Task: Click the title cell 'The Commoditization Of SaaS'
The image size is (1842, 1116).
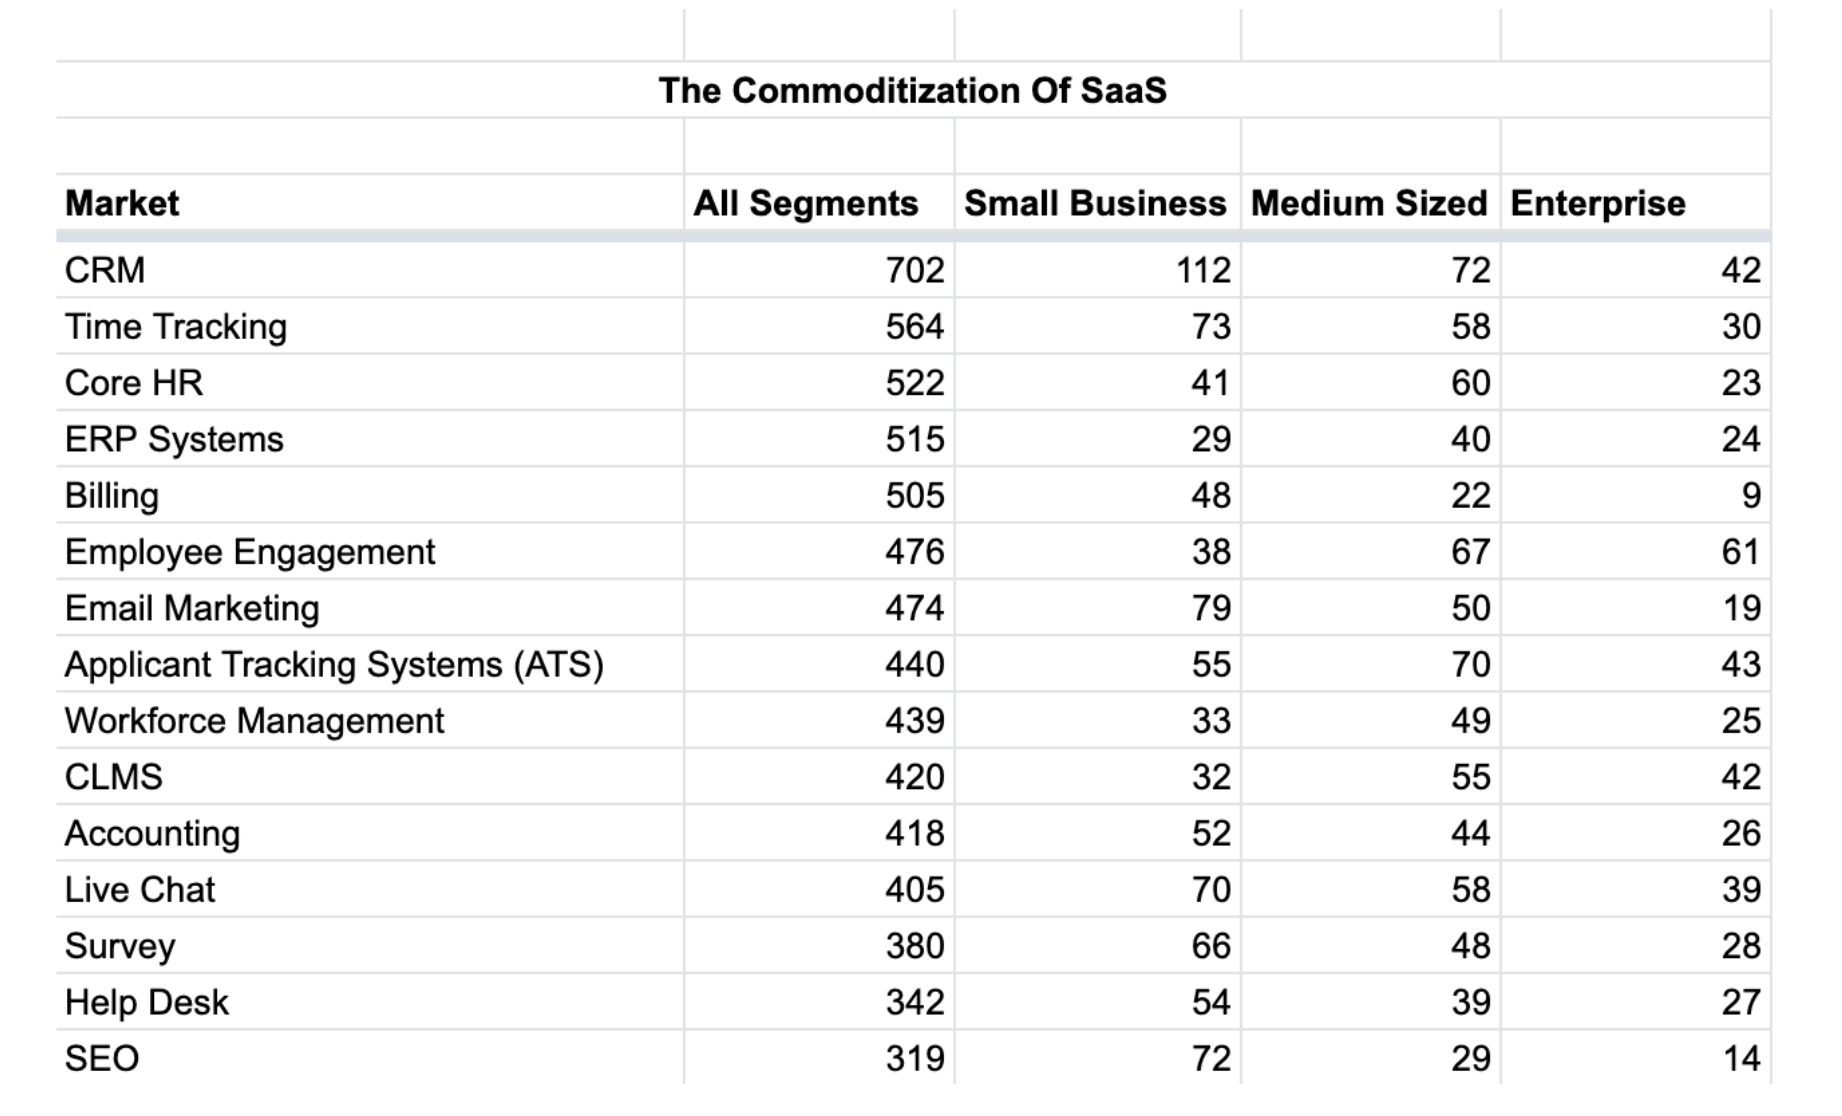Action: (912, 91)
